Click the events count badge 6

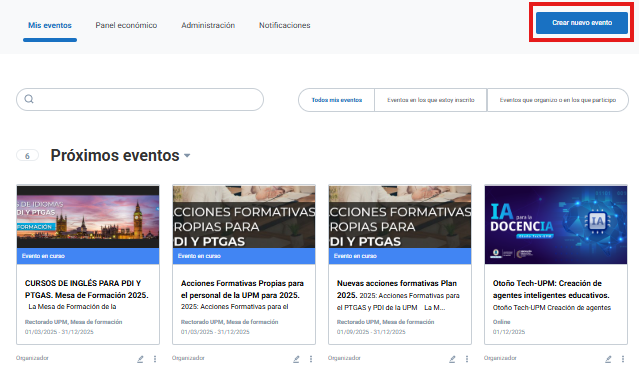click(x=27, y=156)
